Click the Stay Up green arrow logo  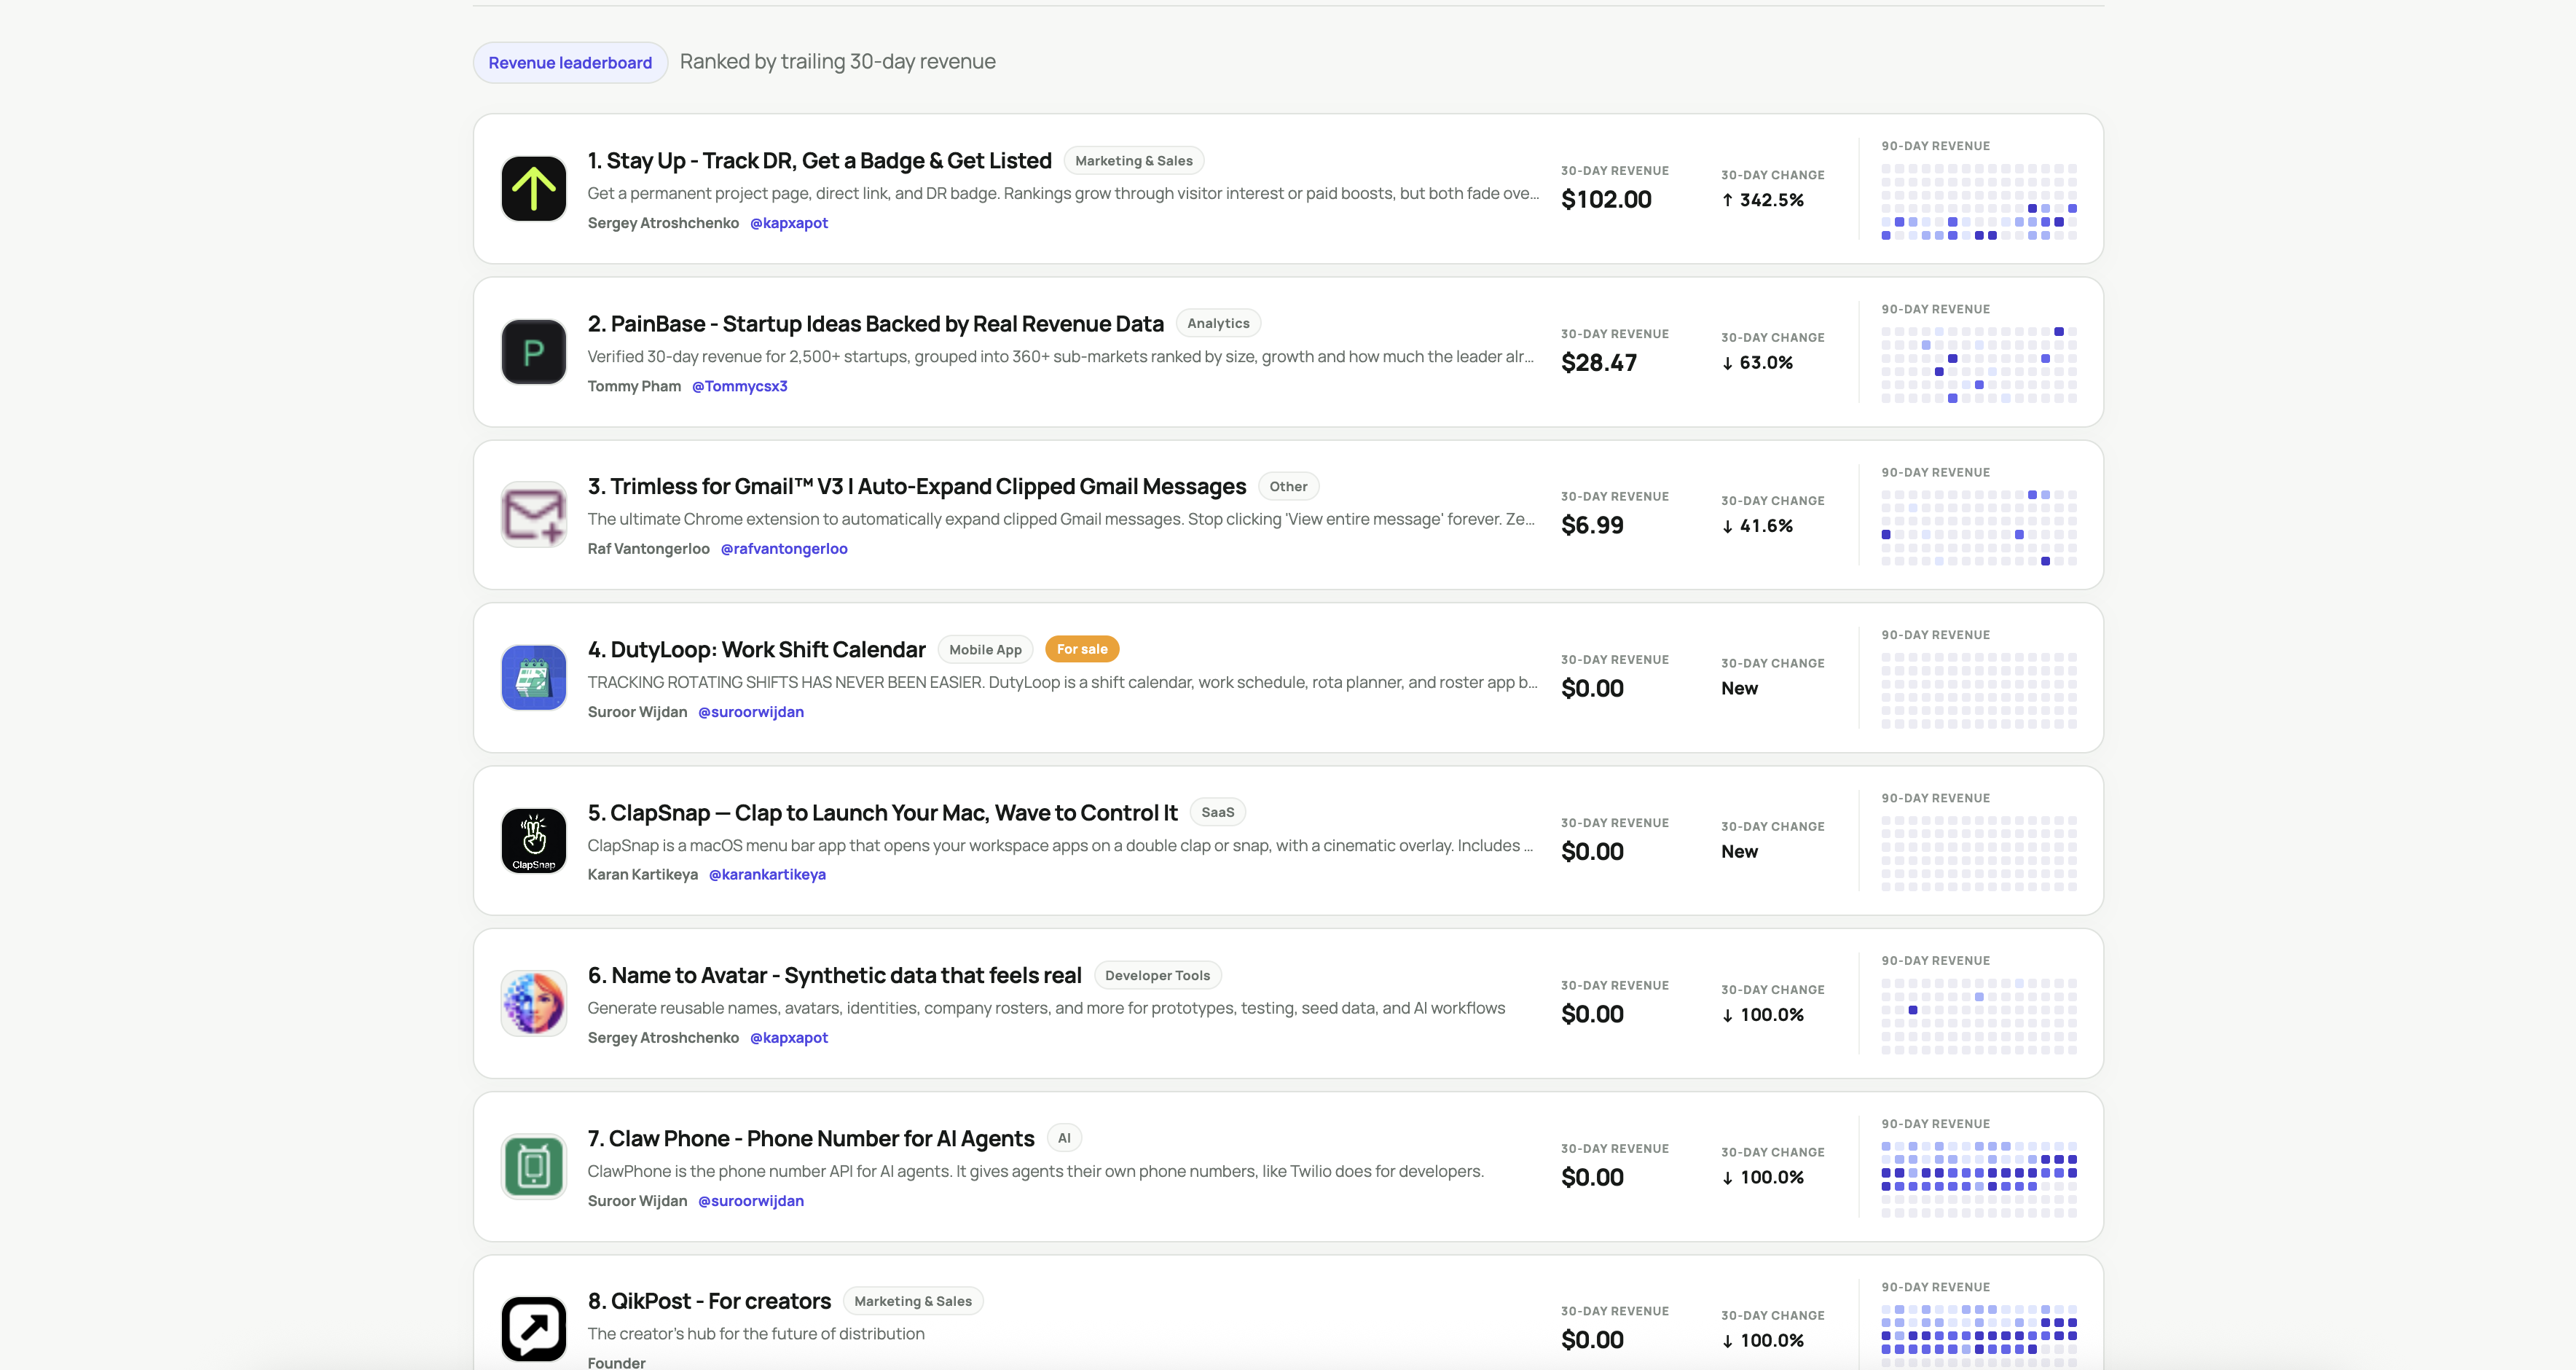point(533,188)
